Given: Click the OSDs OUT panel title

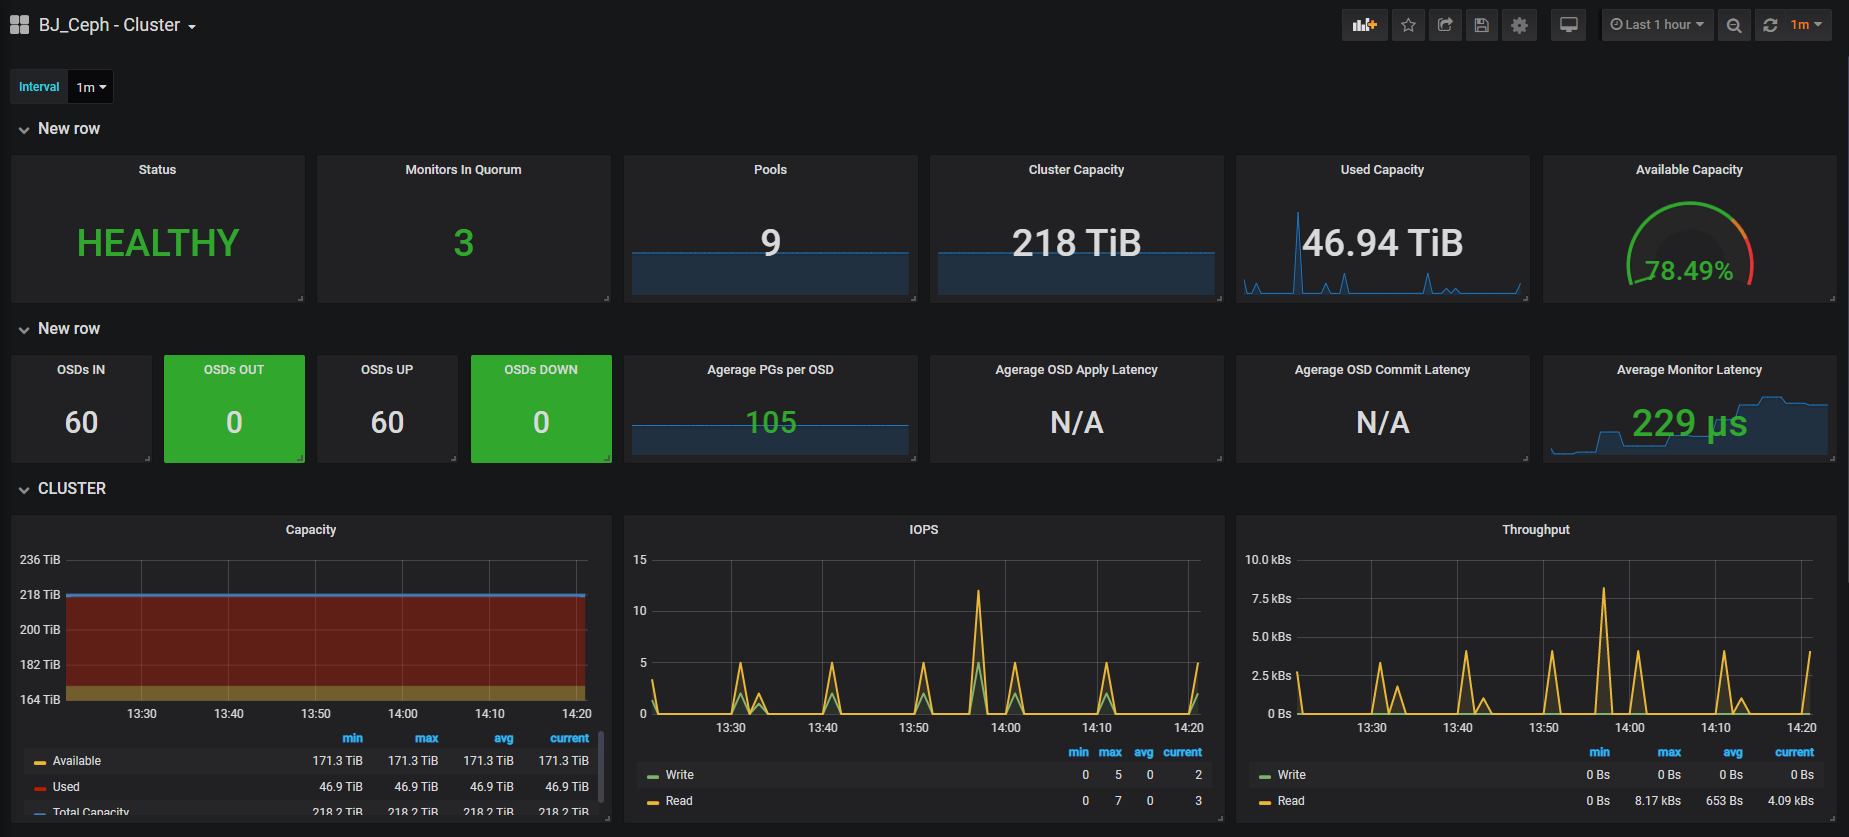Looking at the screenshot, I should click(234, 370).
